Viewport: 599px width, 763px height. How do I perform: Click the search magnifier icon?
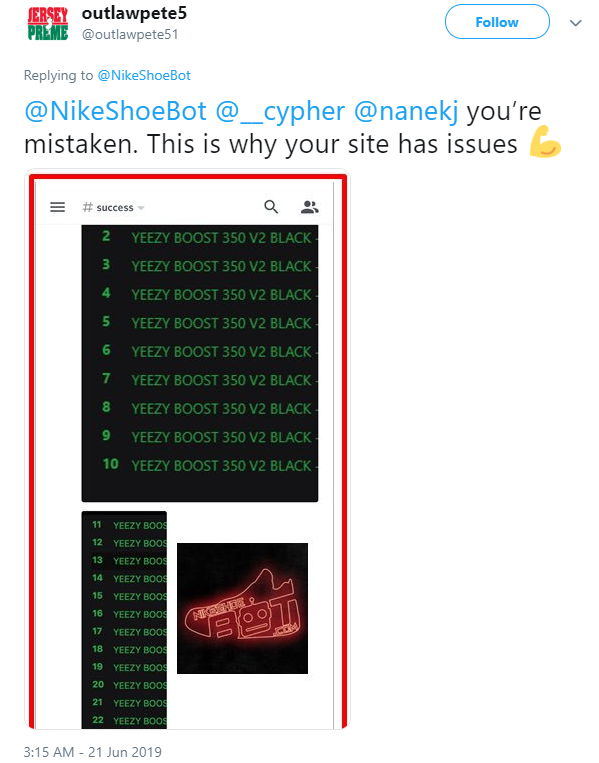271,207
